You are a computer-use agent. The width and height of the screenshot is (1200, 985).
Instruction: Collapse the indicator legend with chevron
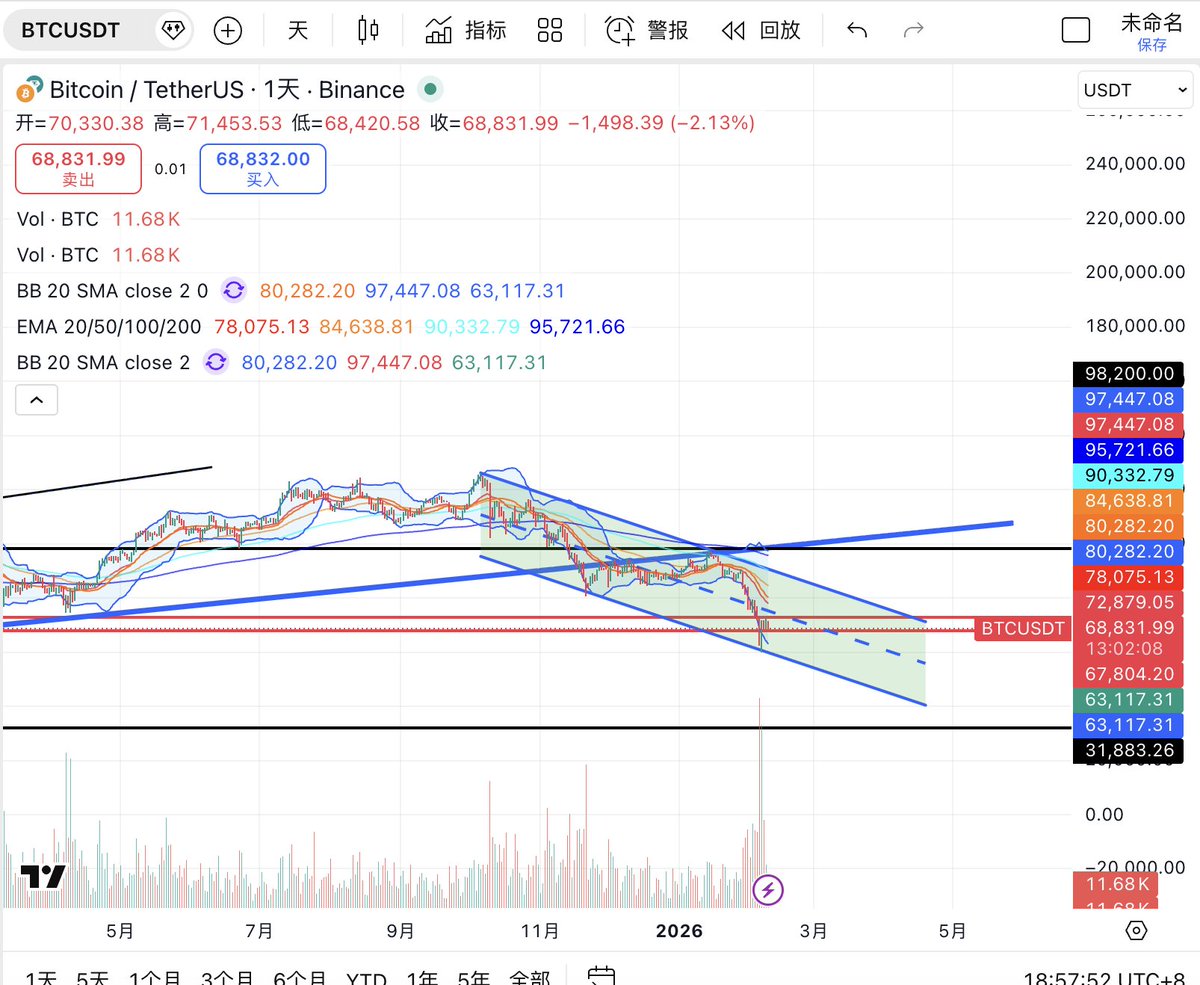coord(36,401)
